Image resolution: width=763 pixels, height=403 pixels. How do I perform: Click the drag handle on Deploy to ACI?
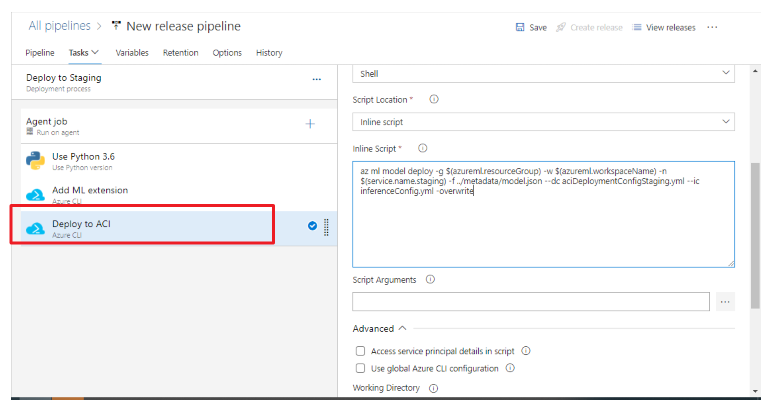tap(327, 227)
